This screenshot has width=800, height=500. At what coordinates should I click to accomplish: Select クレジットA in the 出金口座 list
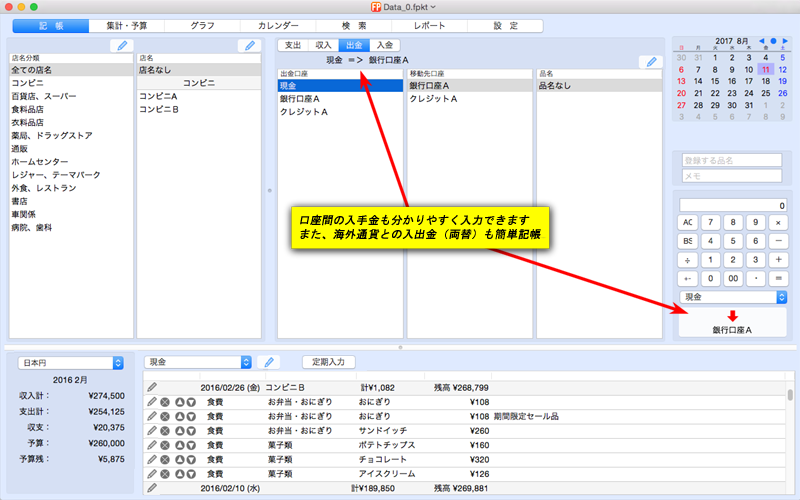click(340, 112)
